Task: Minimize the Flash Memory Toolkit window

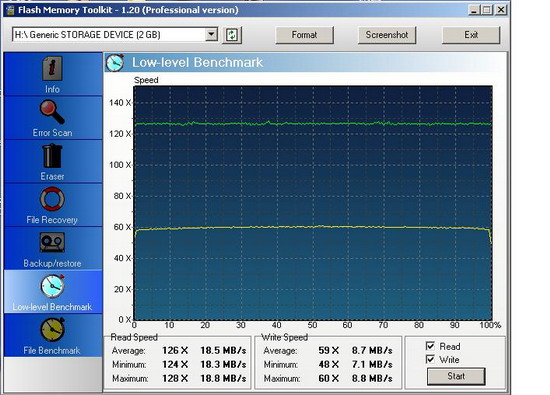Action: click(x=474, y=10)
